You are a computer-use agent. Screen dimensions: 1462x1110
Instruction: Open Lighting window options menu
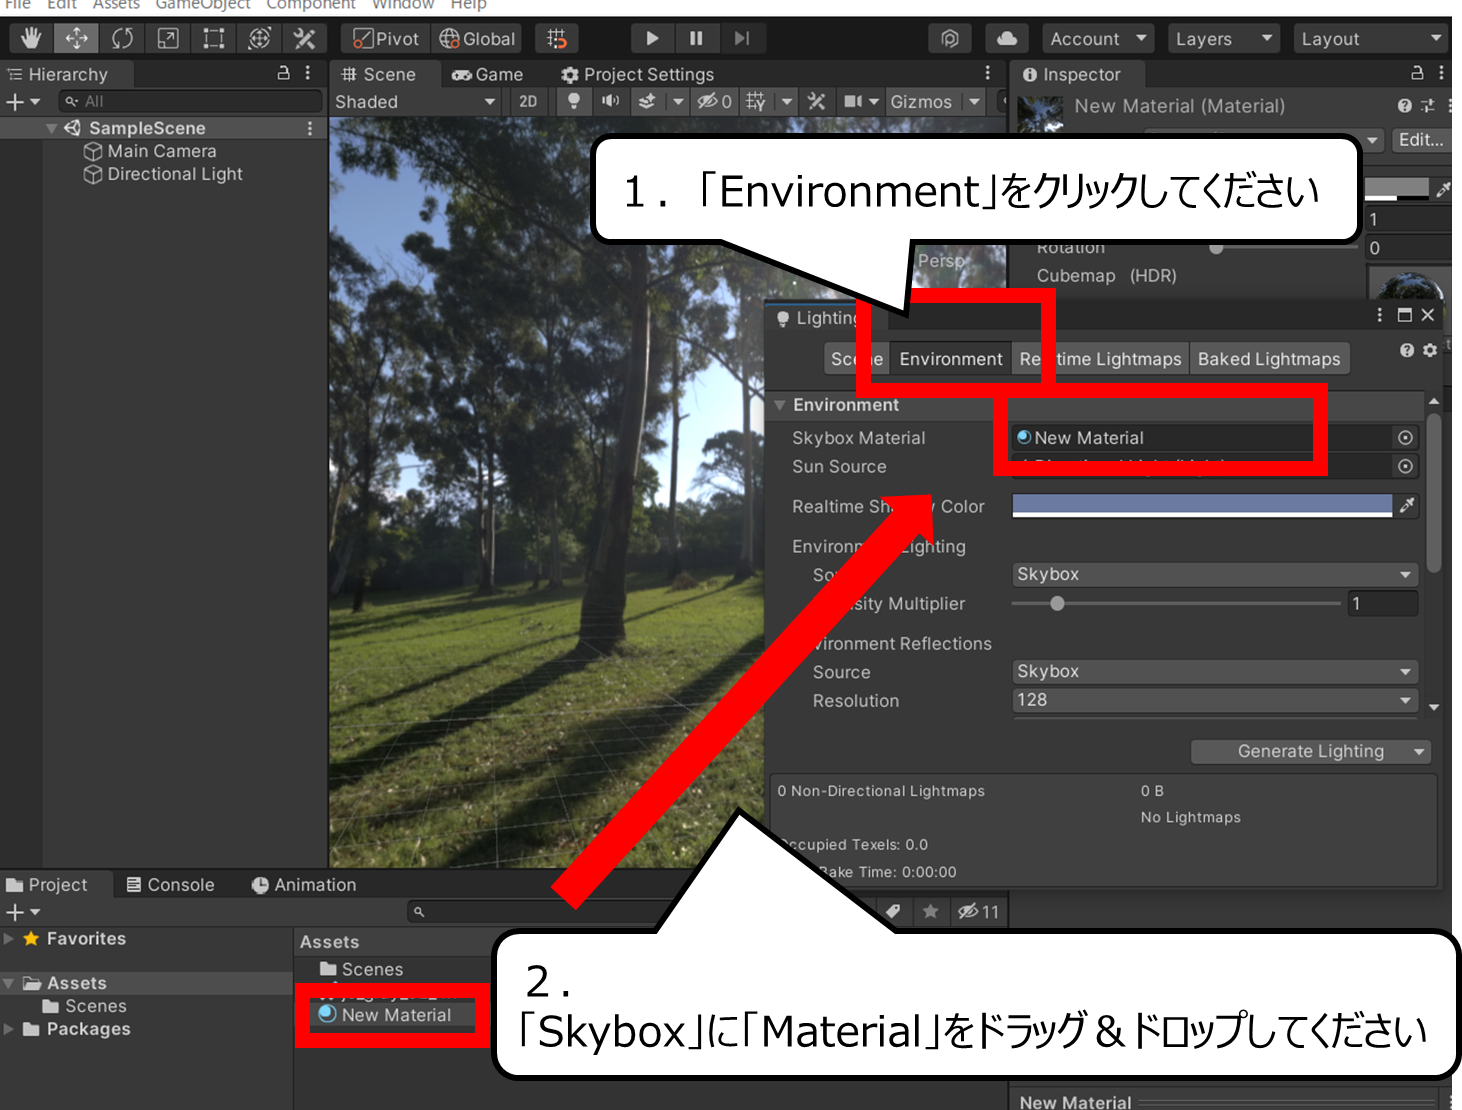tap(1380, 315)
